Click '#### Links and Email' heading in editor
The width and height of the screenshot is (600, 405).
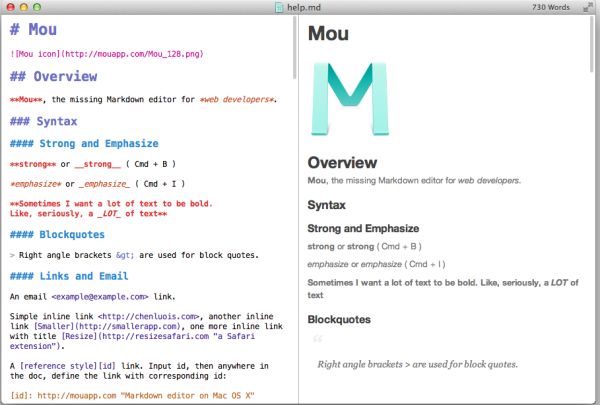69,276
